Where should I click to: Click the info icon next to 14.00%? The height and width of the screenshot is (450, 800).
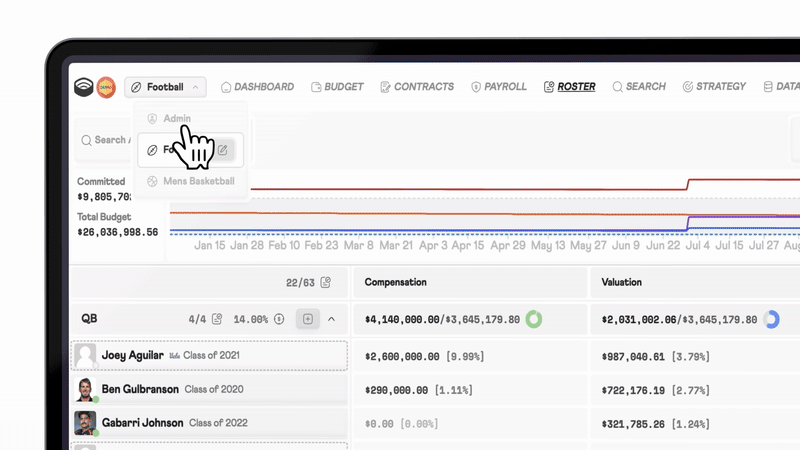pos(279,320)
